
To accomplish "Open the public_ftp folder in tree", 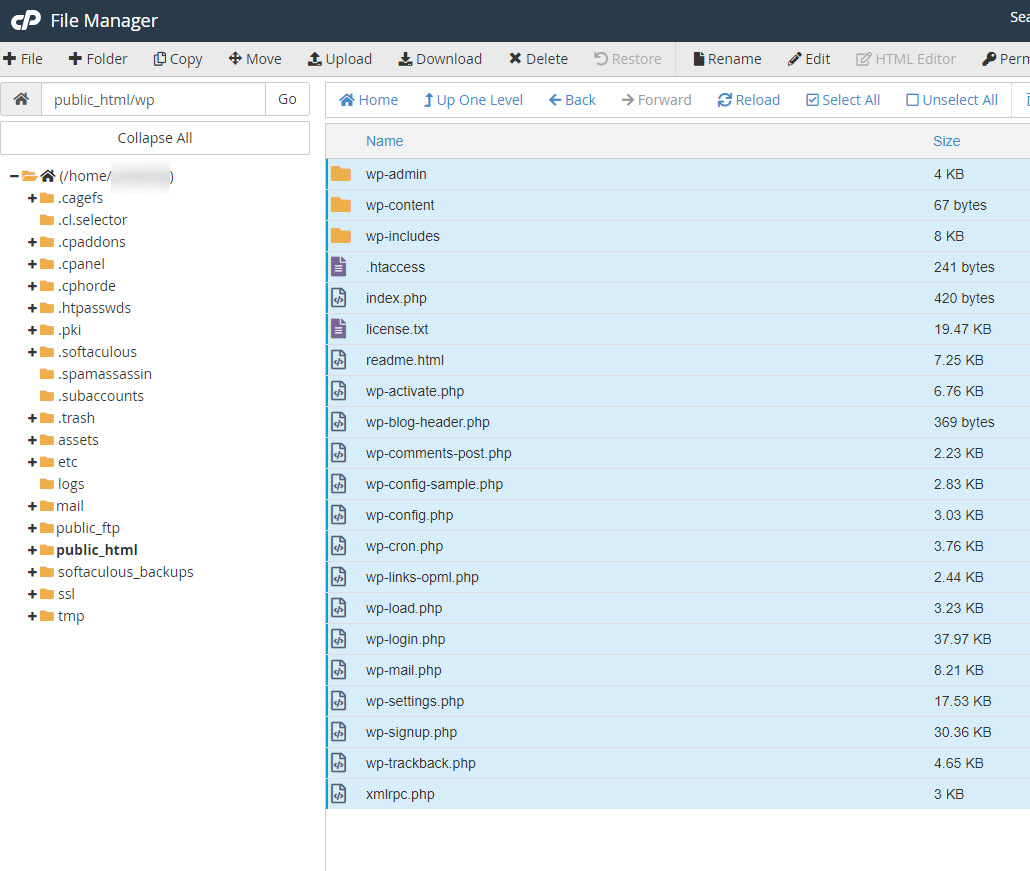I will 88,528.
